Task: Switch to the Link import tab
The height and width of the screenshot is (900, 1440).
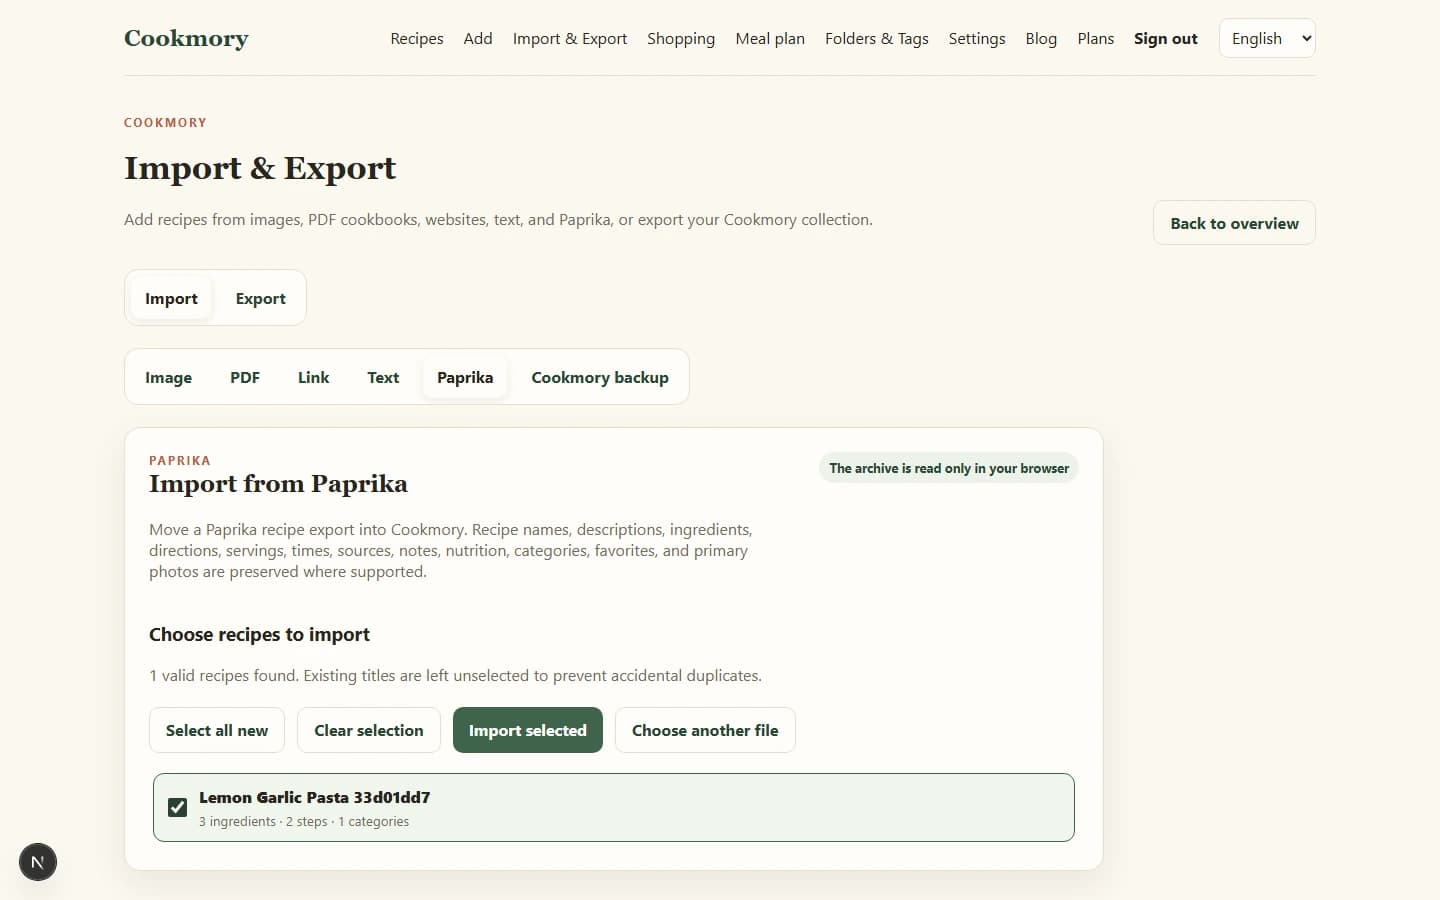Action: [313, 377]
